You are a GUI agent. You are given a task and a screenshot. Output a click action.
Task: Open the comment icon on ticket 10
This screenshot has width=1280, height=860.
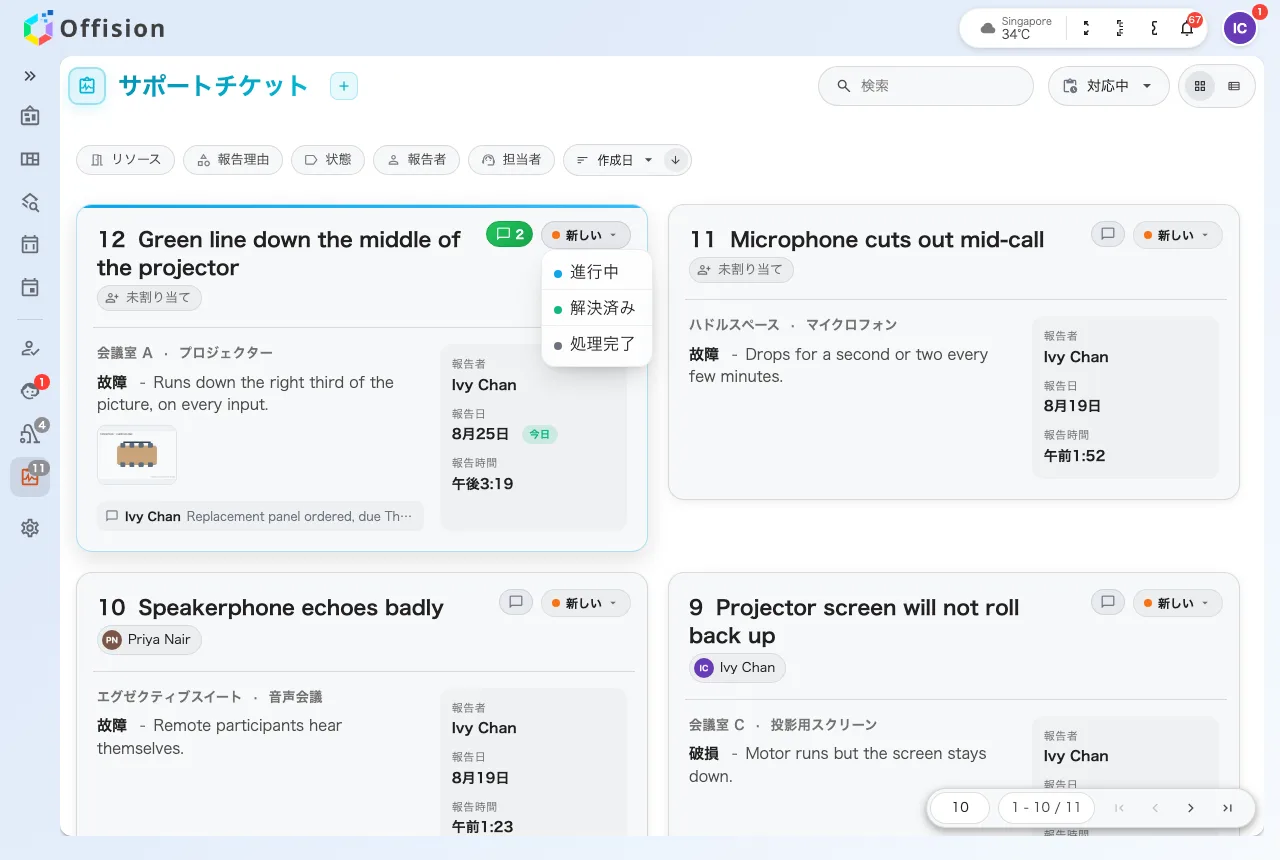point(516,603)
